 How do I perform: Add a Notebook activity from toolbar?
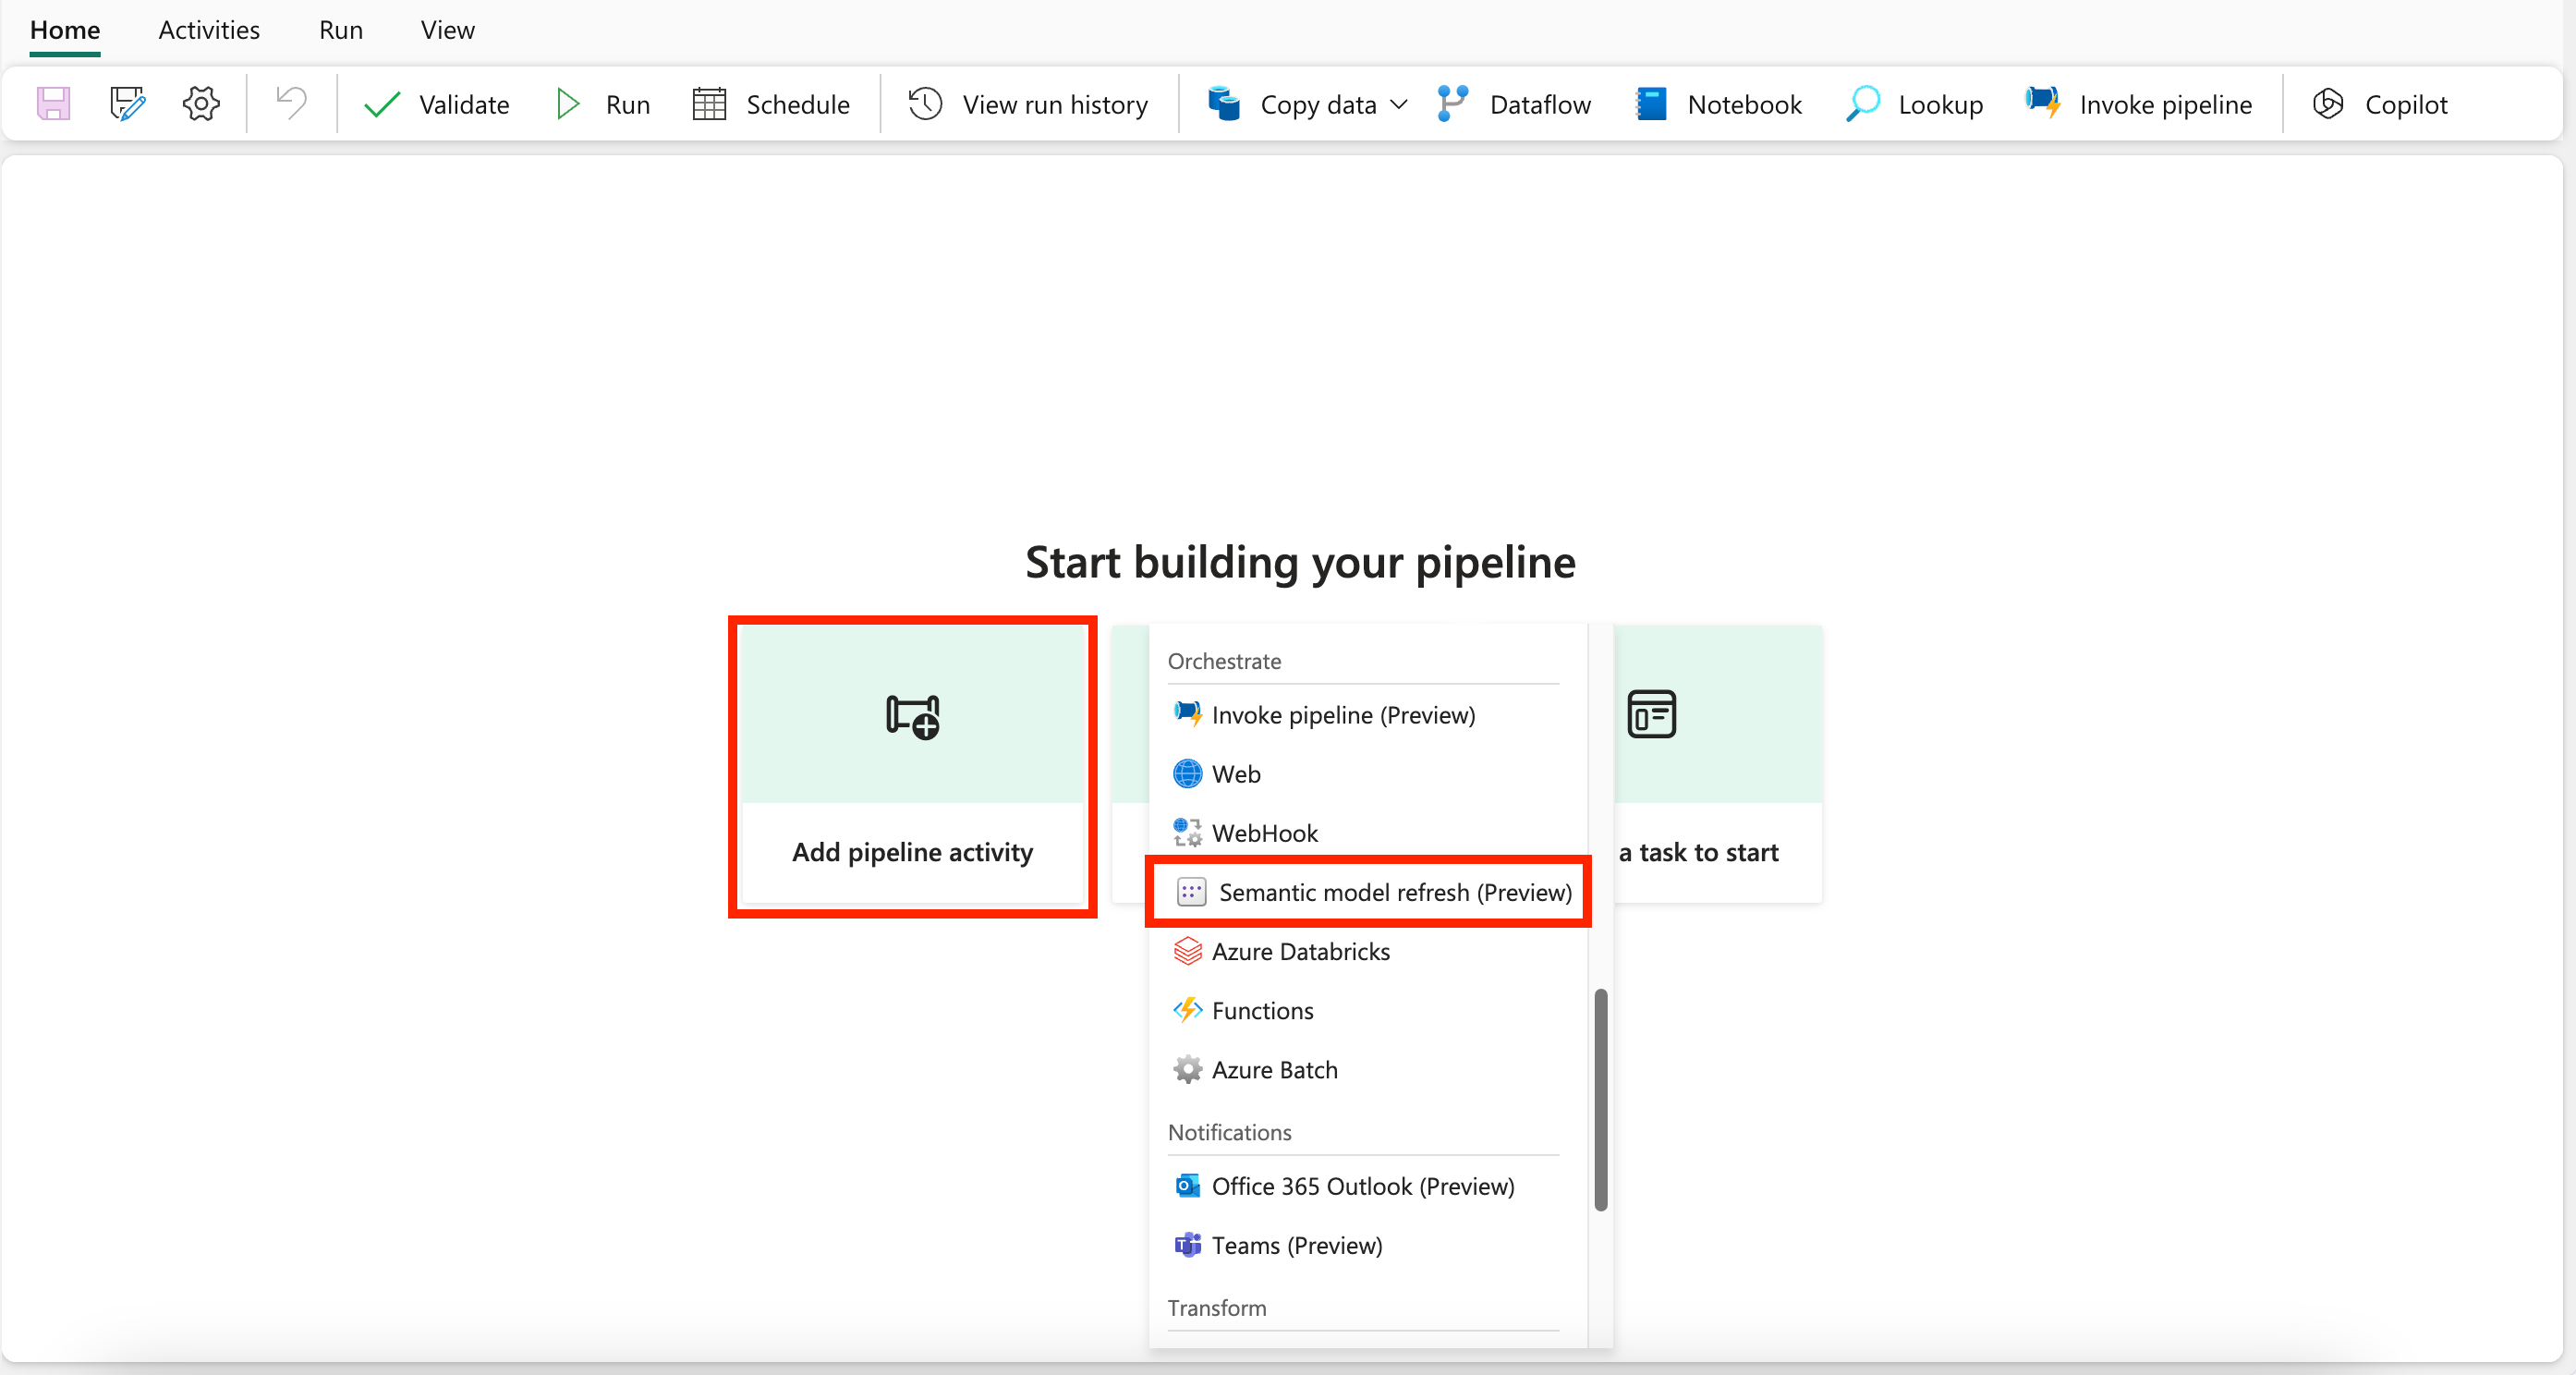coord(1718,104)
